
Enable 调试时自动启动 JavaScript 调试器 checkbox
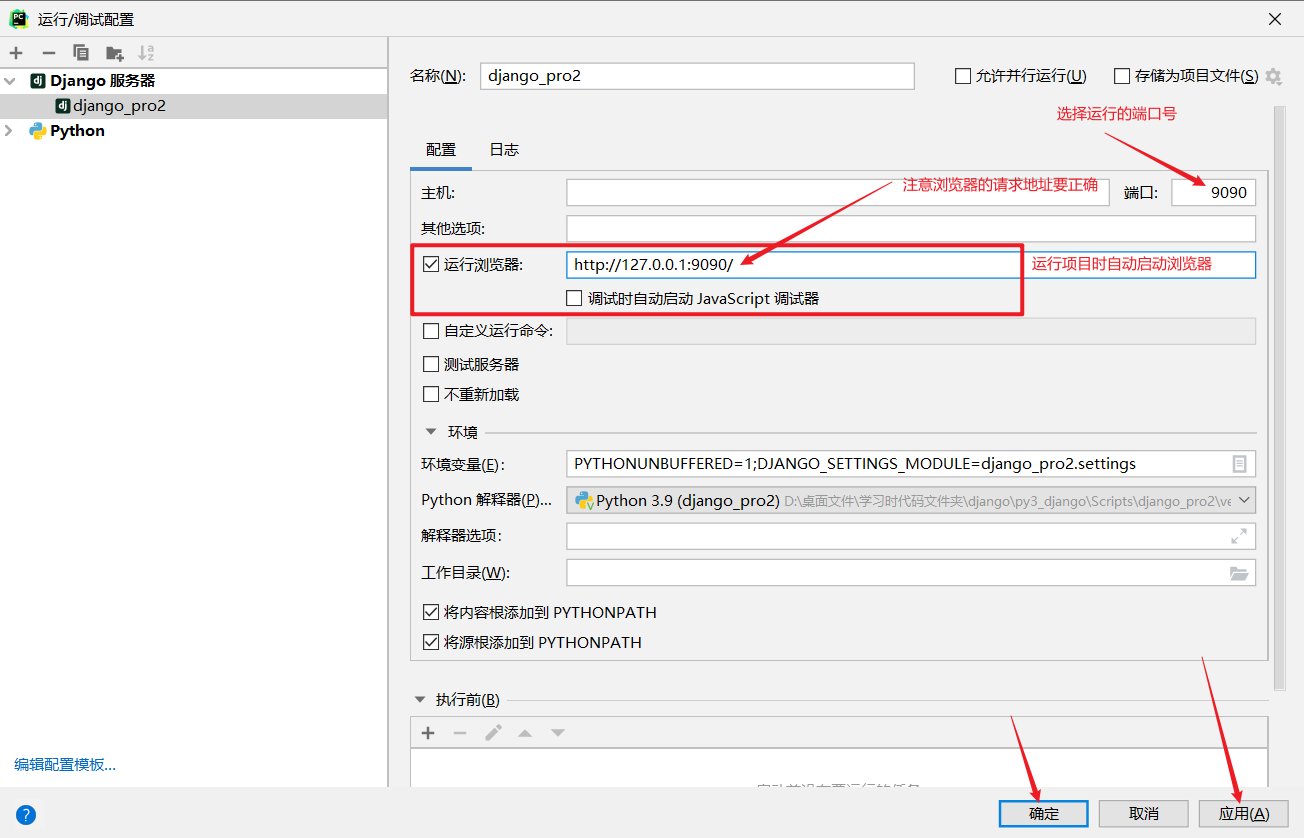pyautogui.click(x=574, y=298)
